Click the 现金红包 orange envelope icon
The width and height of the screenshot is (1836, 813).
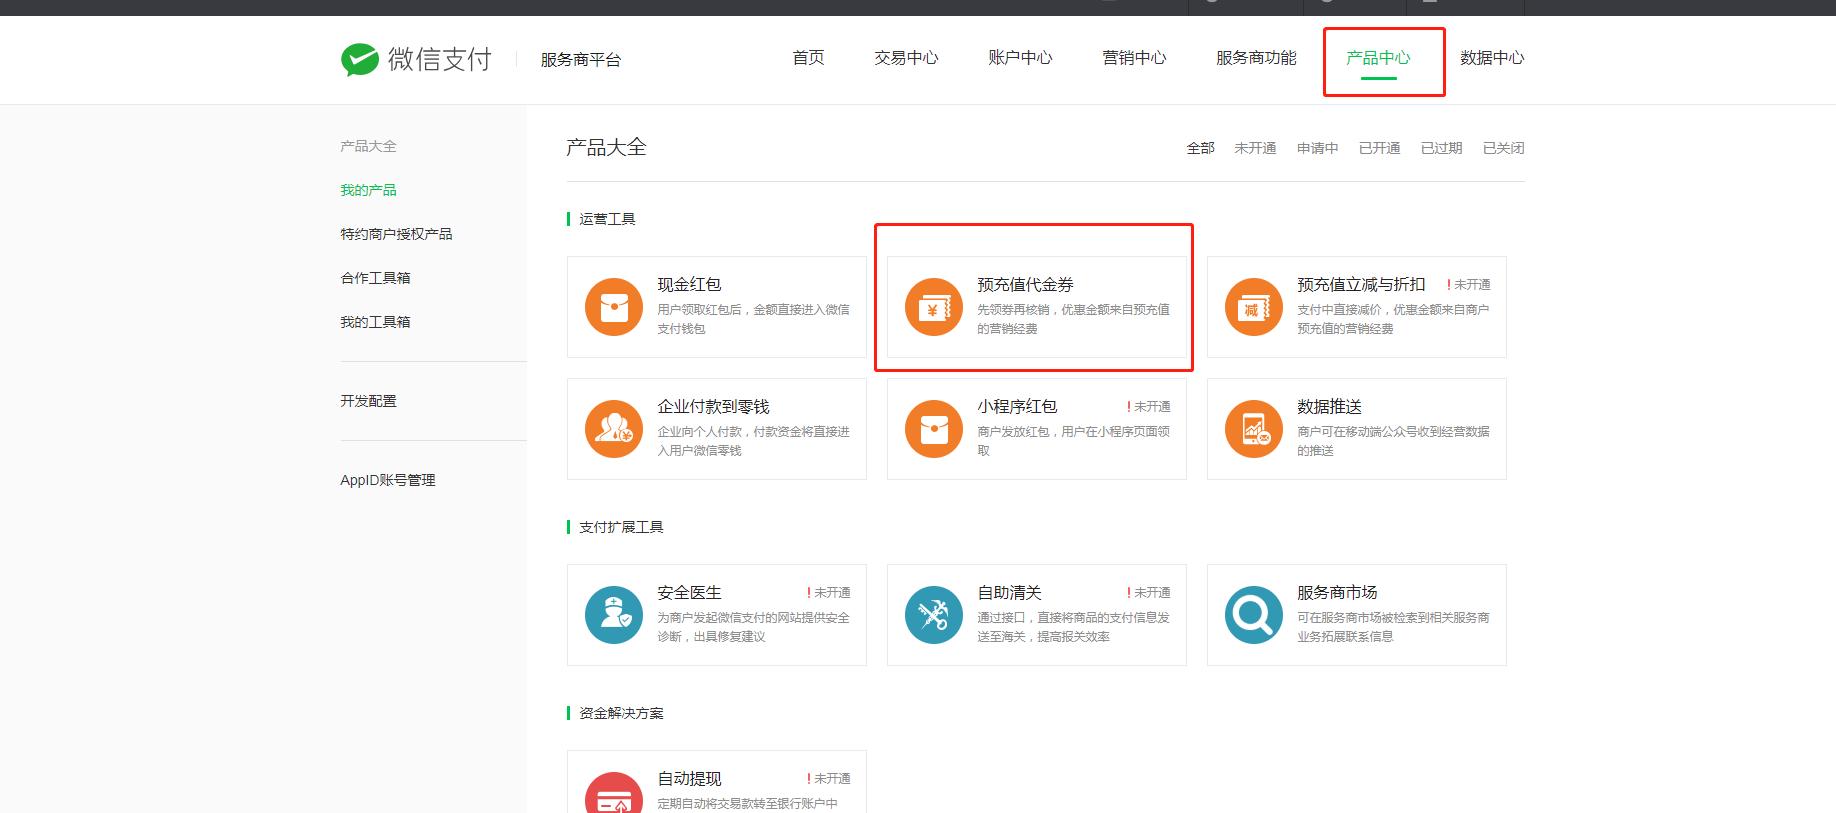[x=614, y=307]
